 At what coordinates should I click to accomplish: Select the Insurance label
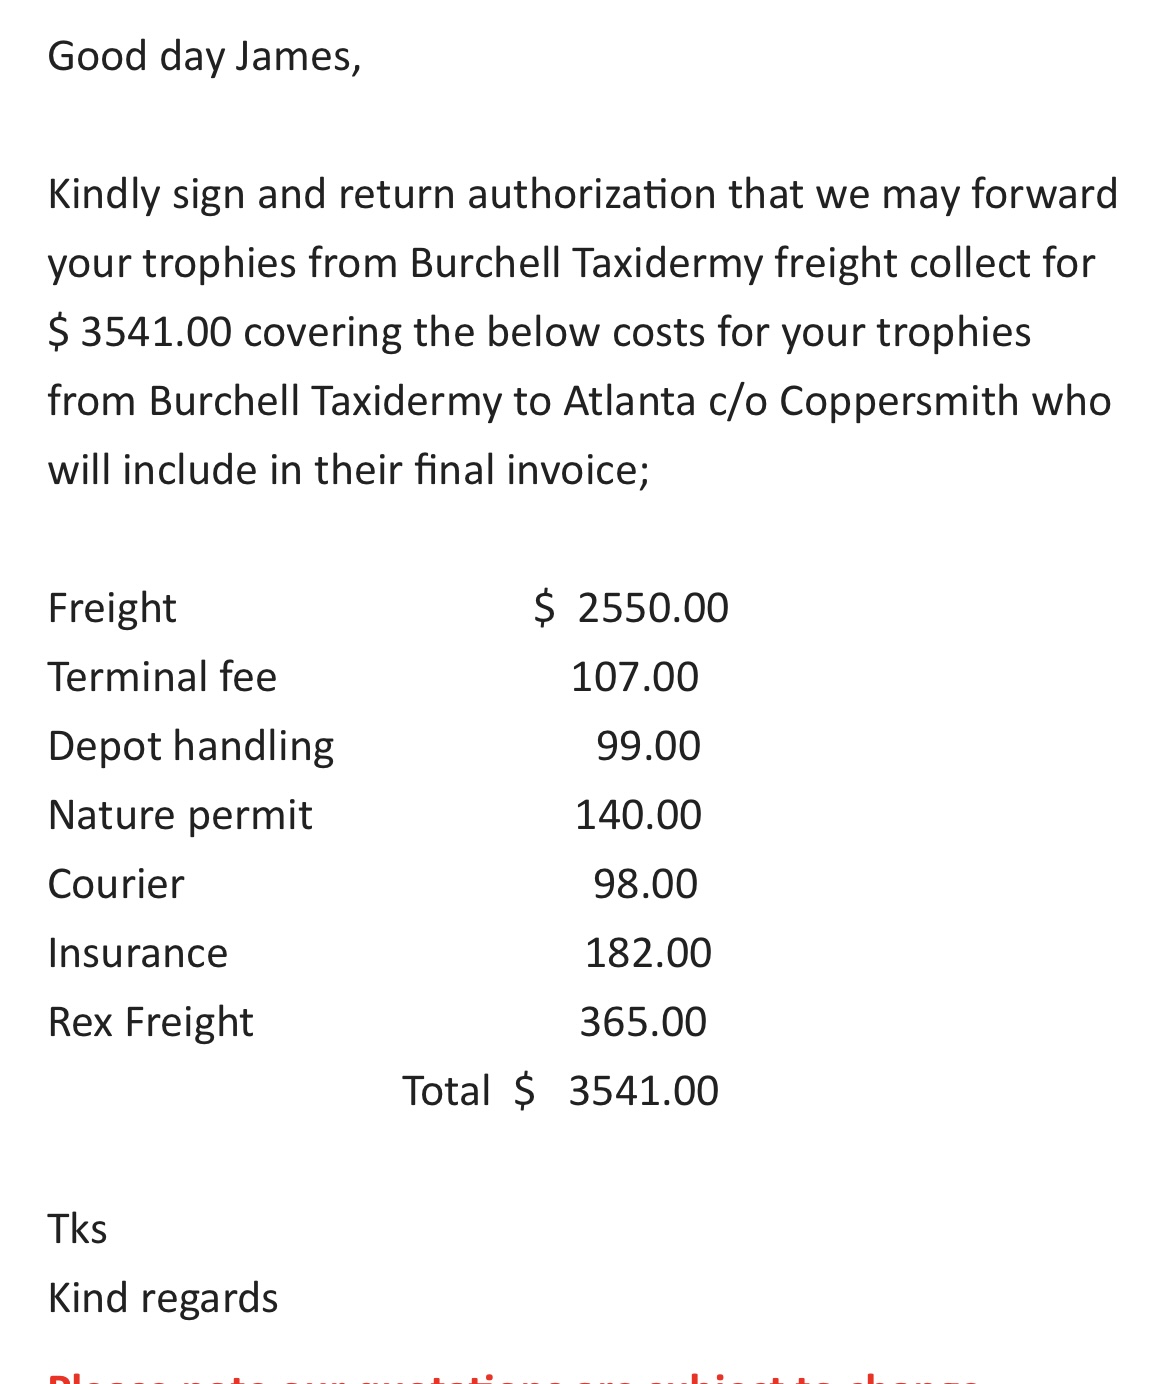click(138, 954)
